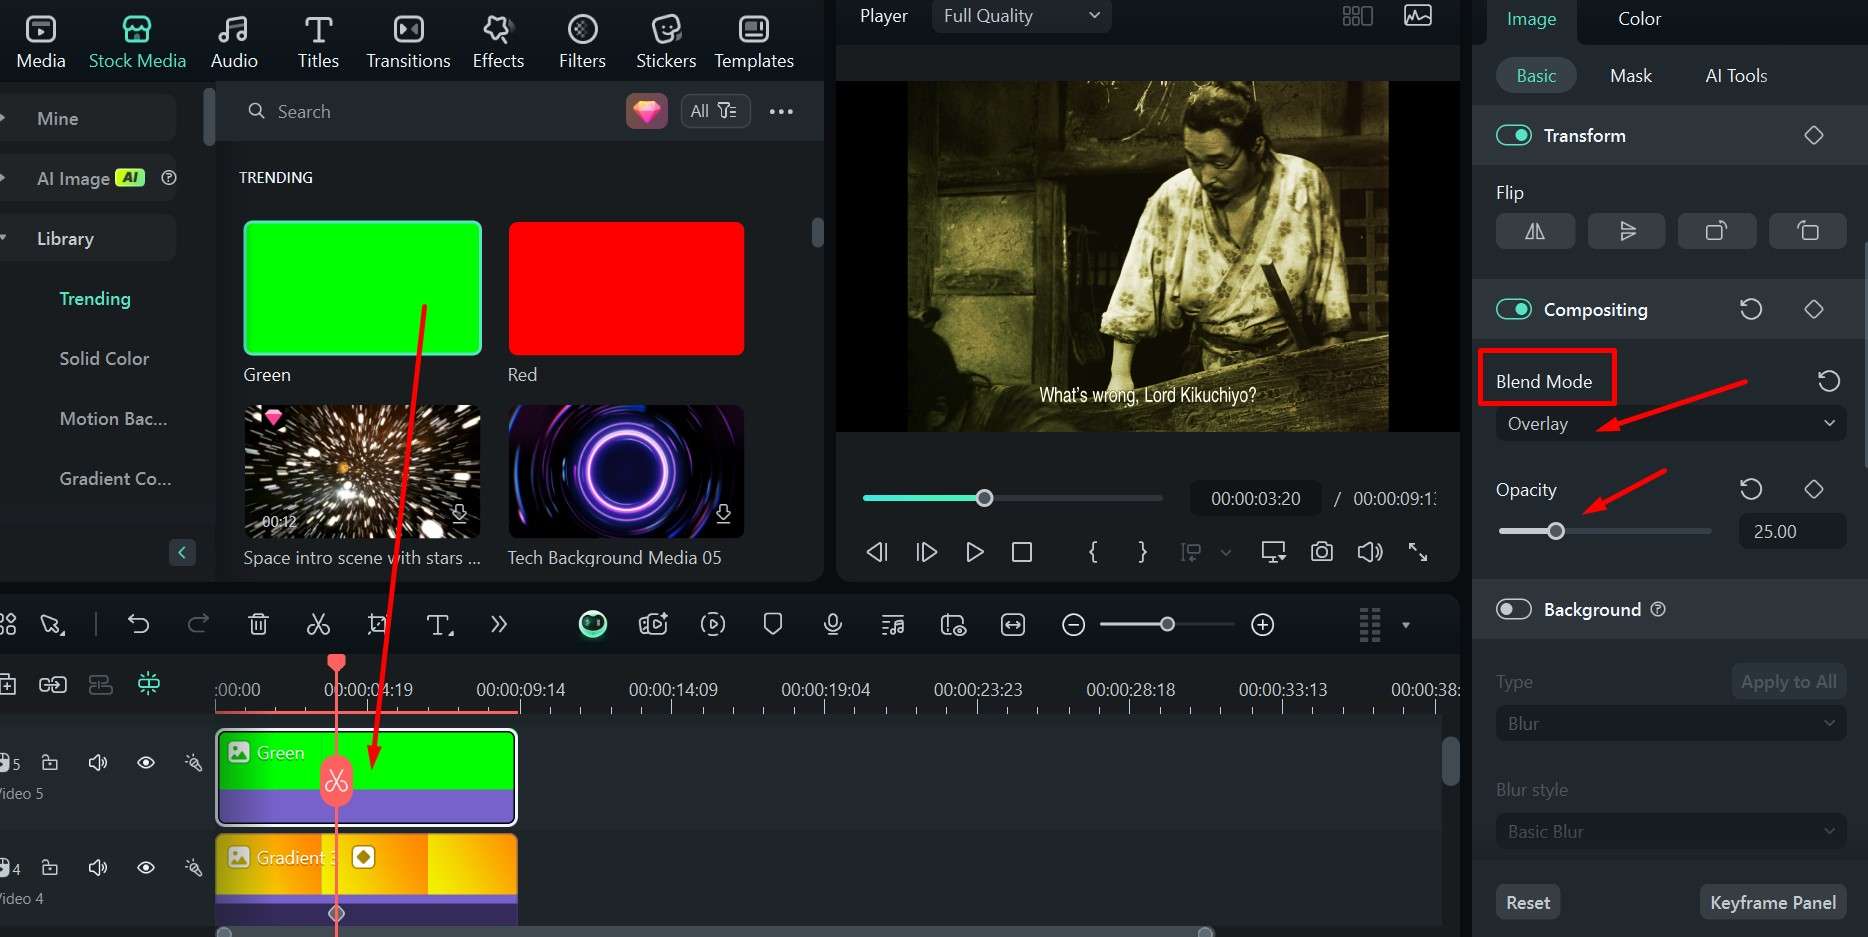Turn off the Compositing toggle
1868x937 pixels.
pos(1514,309)
